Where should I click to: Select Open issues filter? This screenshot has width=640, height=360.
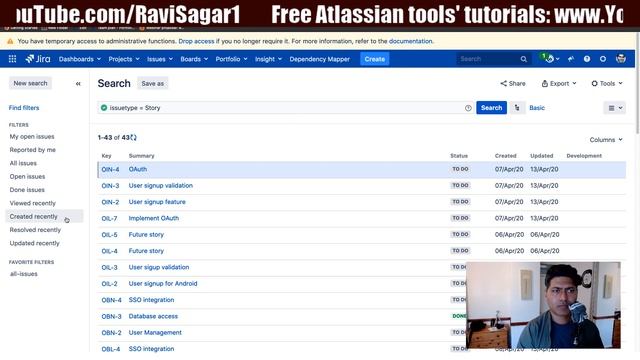pos(27,177)
